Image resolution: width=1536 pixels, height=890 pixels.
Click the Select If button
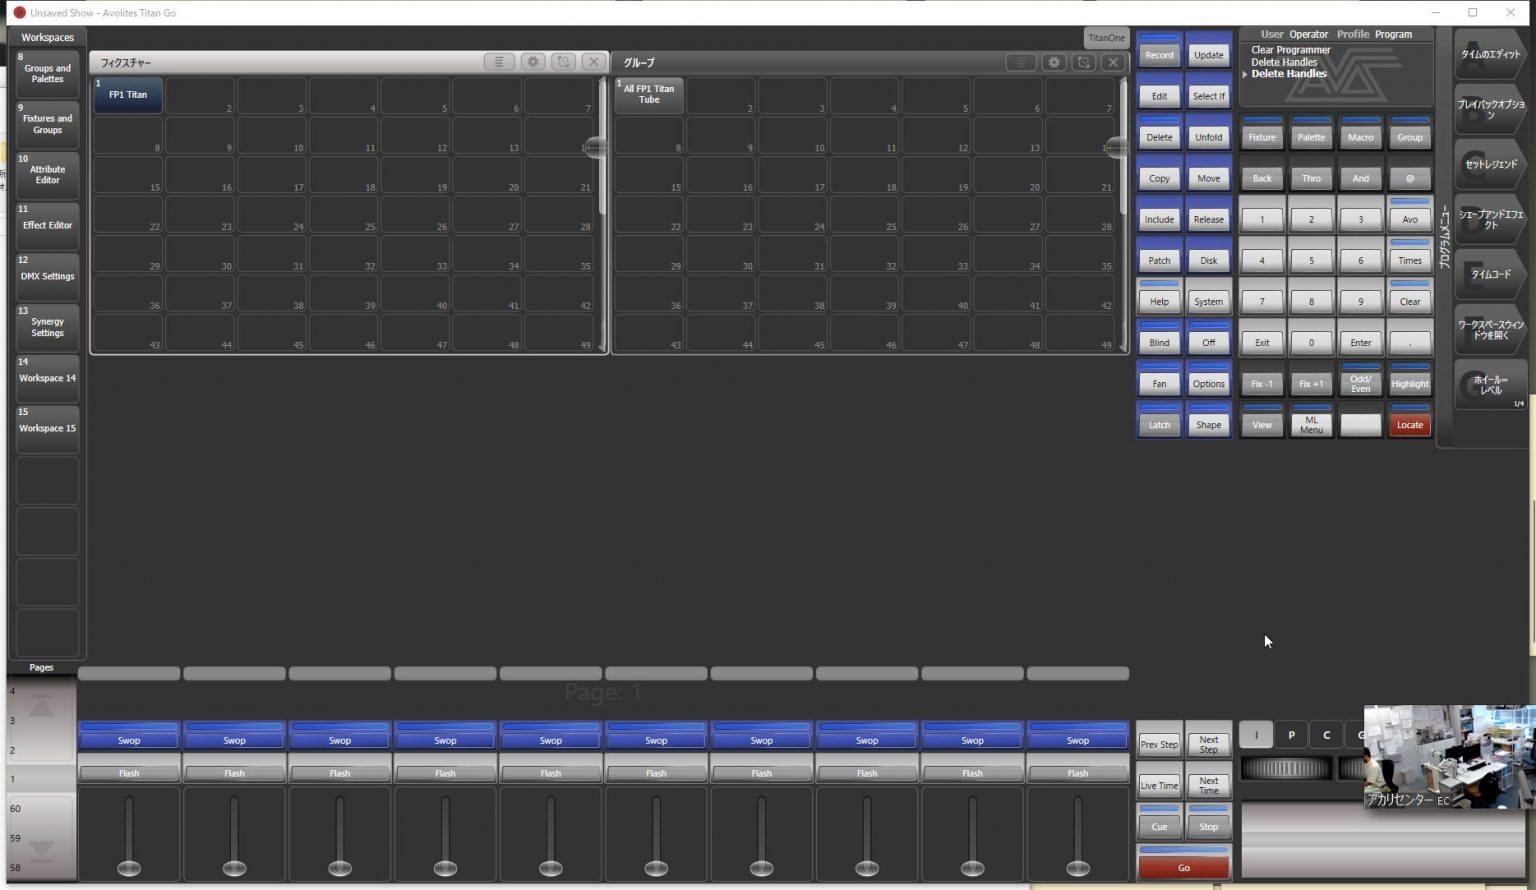1208,96
